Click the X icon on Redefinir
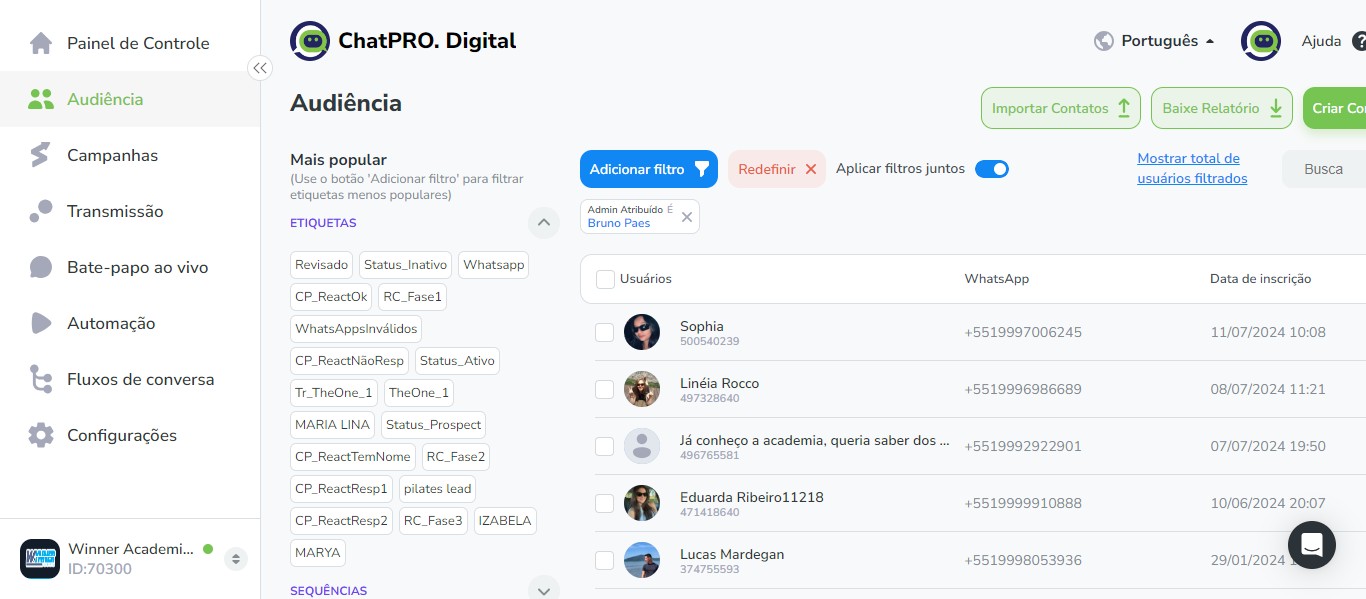This screenshot has width=1366, height=599. [811, 169]
